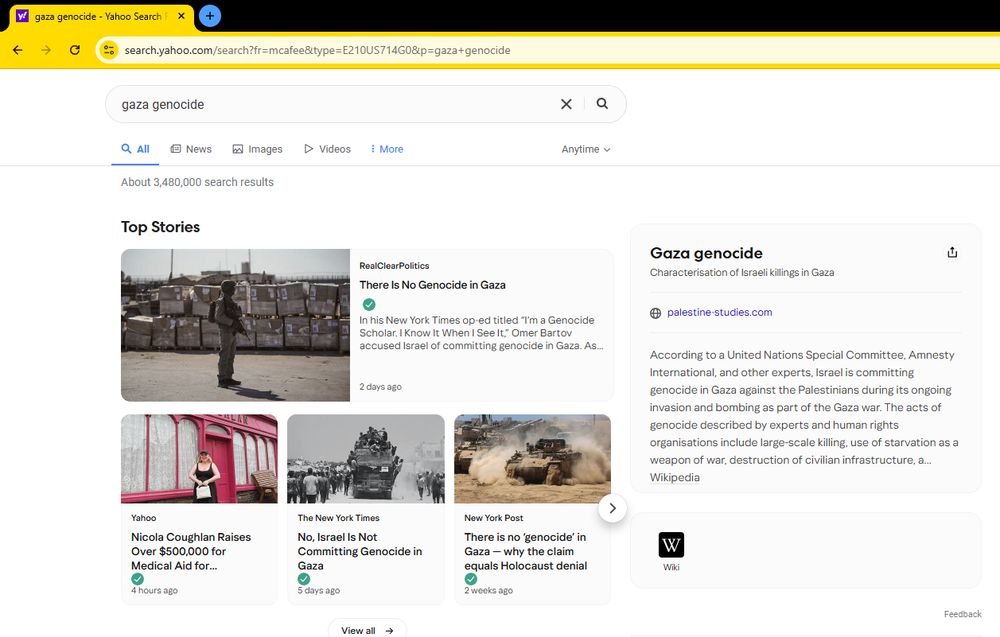Open the New York Post genocide claim story
1000x637 pixels.
pos(526,551)
